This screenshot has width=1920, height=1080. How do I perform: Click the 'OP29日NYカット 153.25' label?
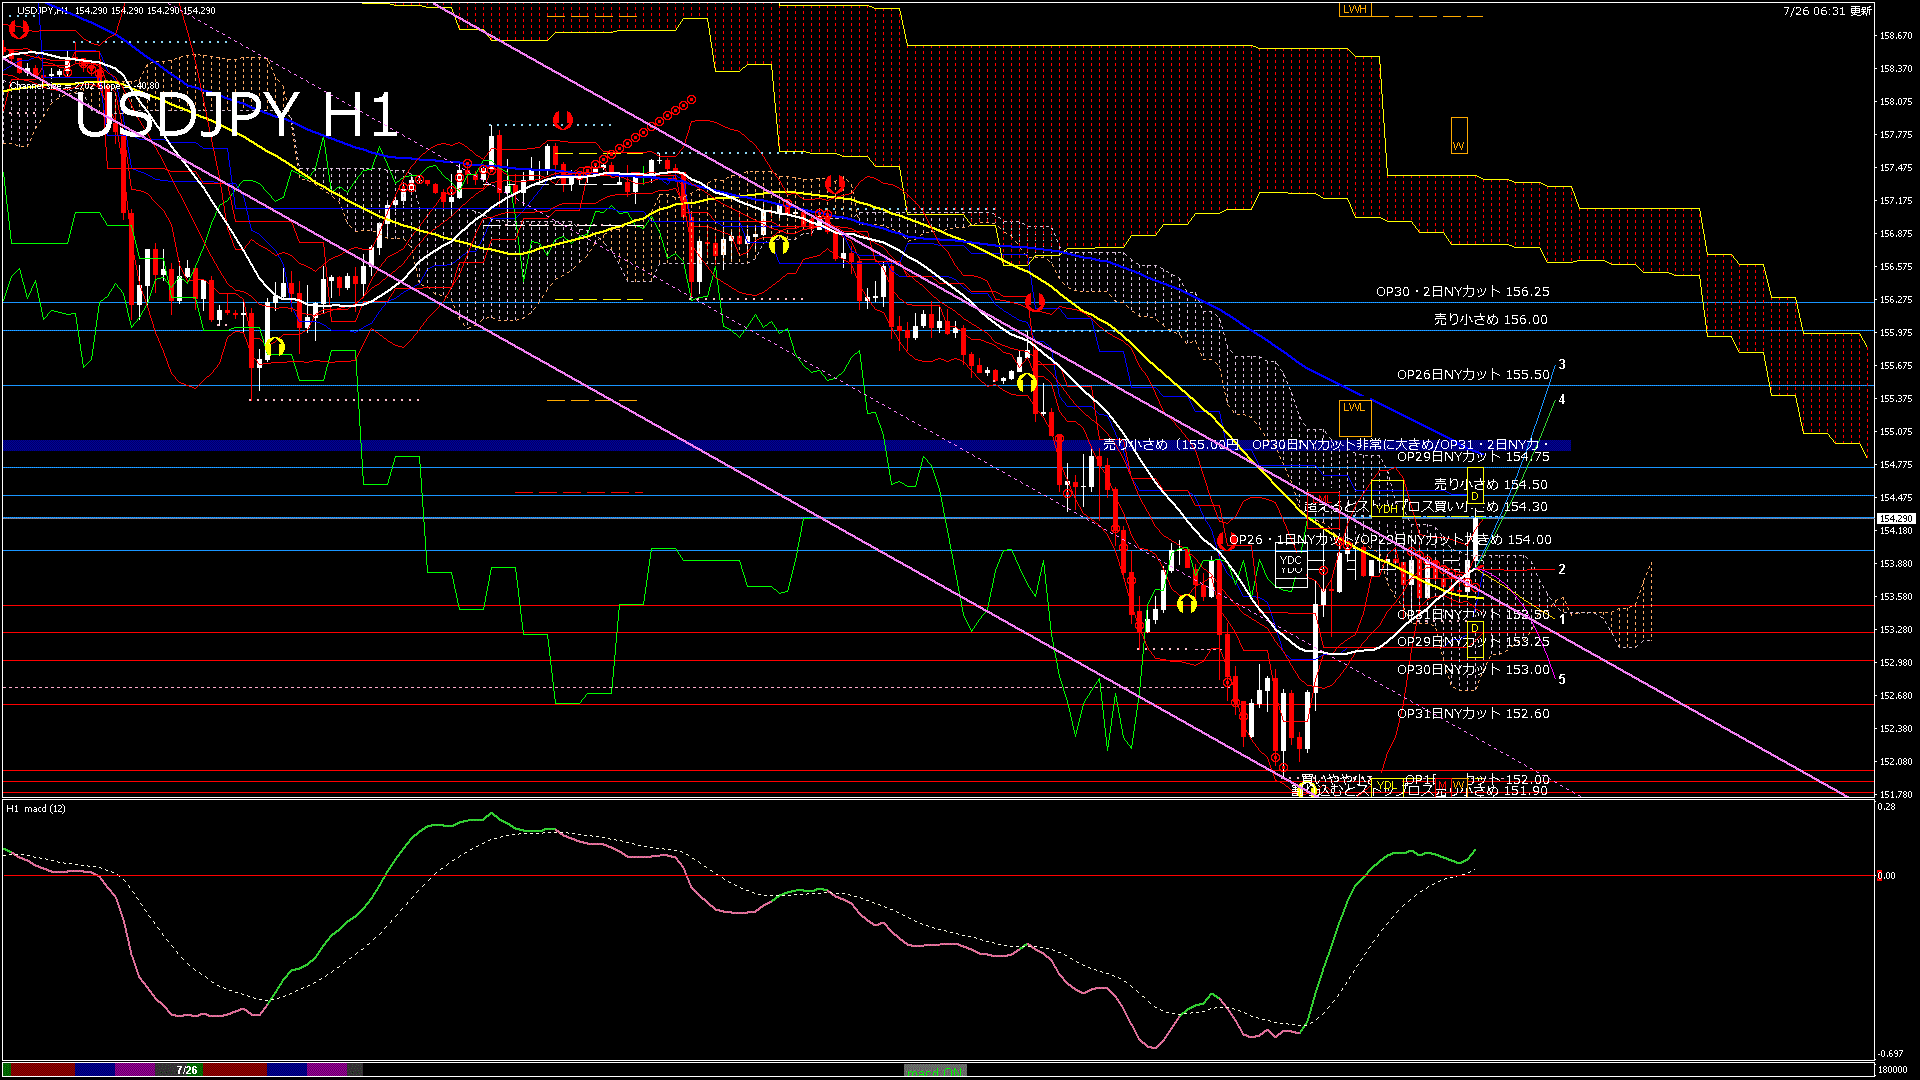coord(1473,642)
